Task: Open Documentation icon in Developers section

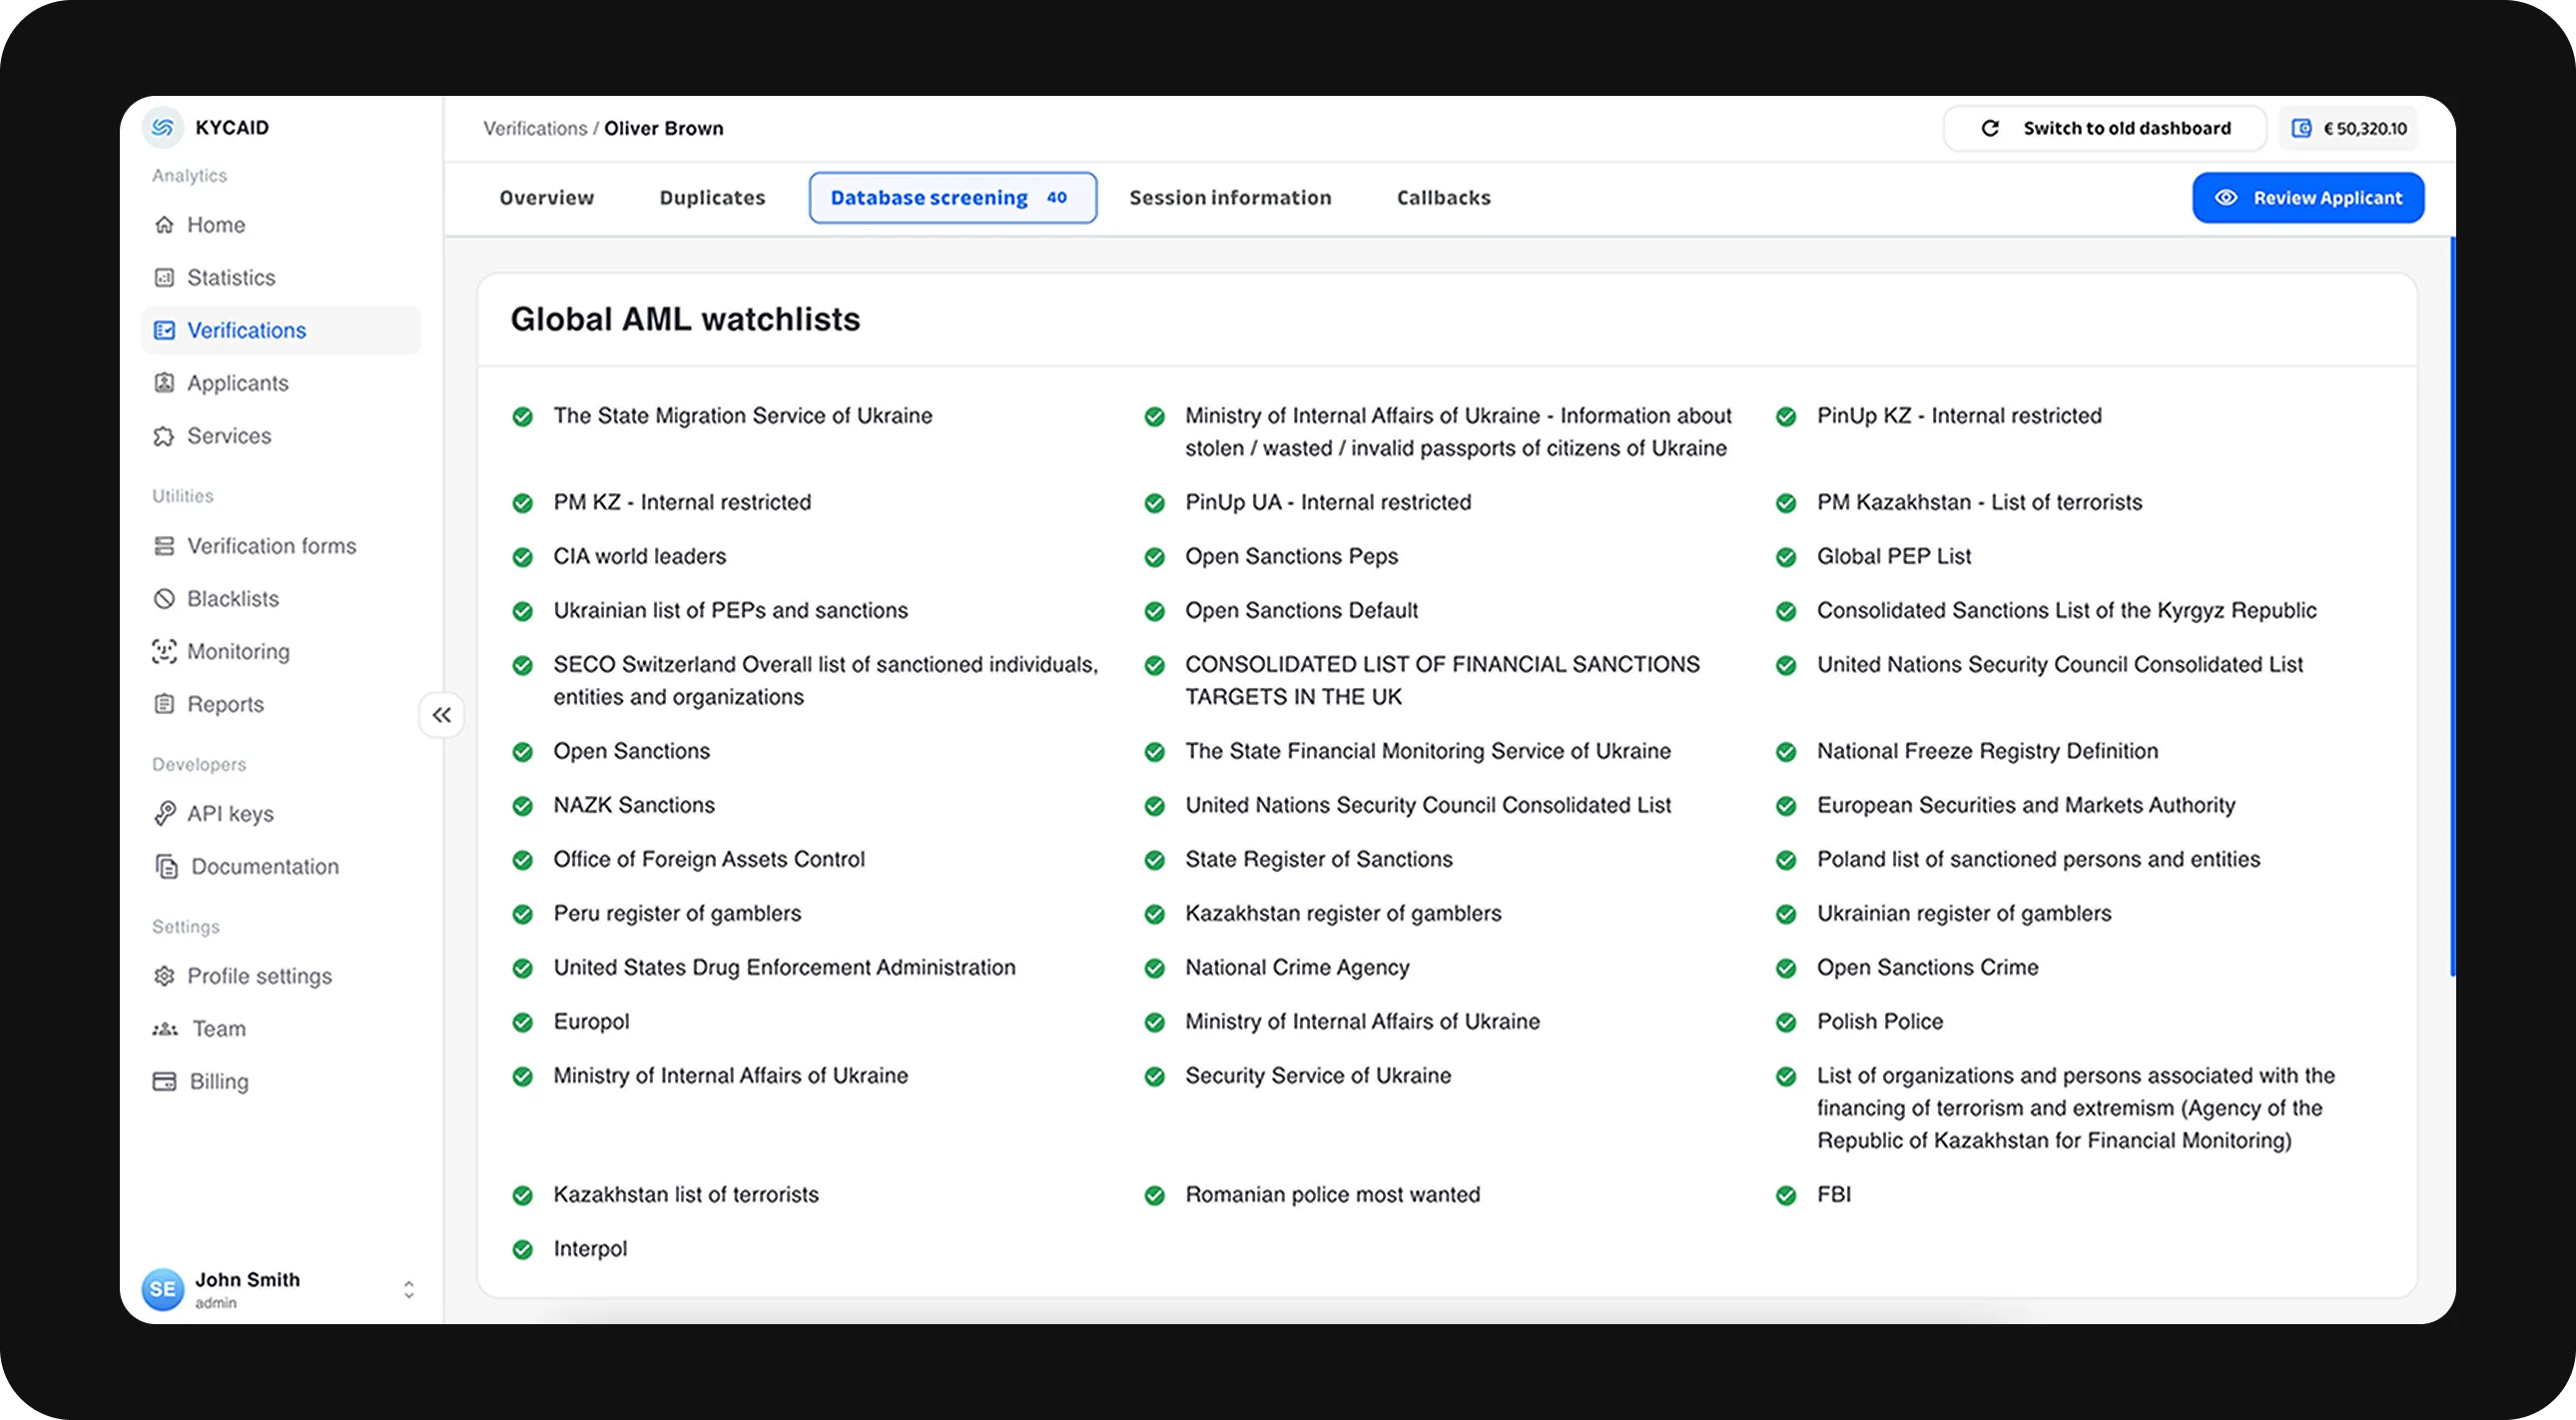Action: click(x=166, y=867)
